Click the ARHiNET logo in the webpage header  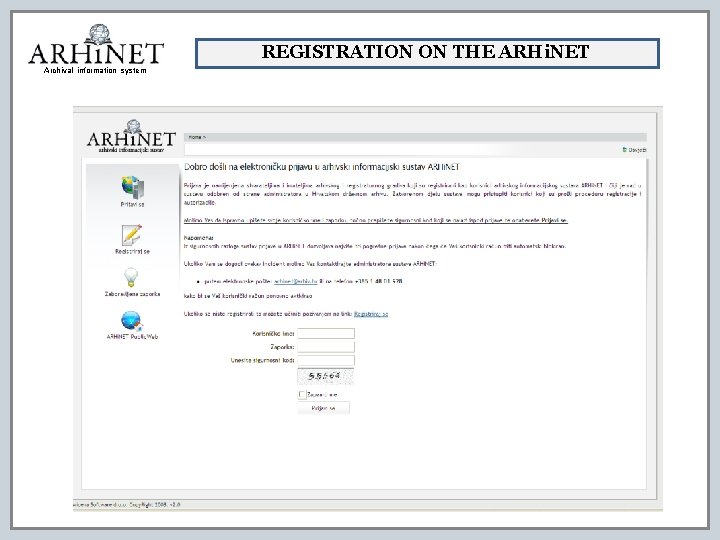tap(131, 136)
